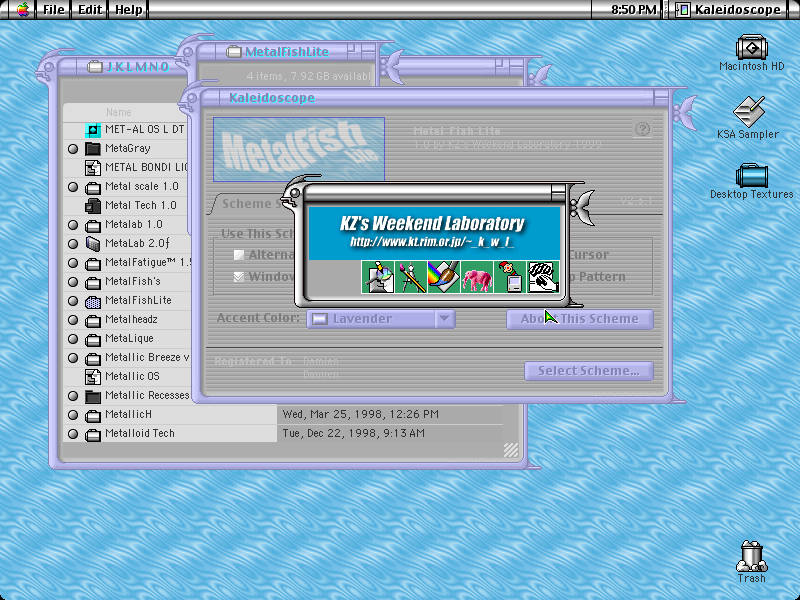Click the KZ's Weekend Laboratory heading
This screenshot has height=600, width=800.
click(432, 223)
